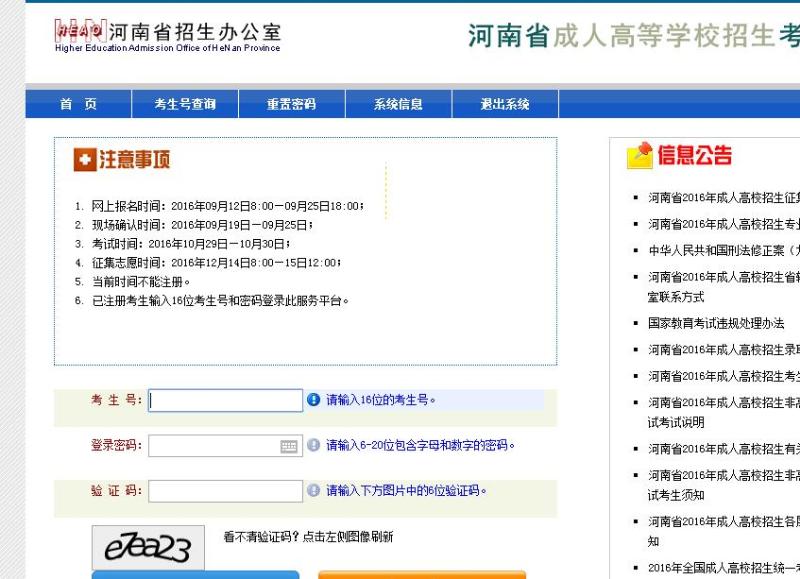This screenshot has width=800, height=579.
Task: Click the info icon next to 验证码 hint
Action: (x=313, y=491)
